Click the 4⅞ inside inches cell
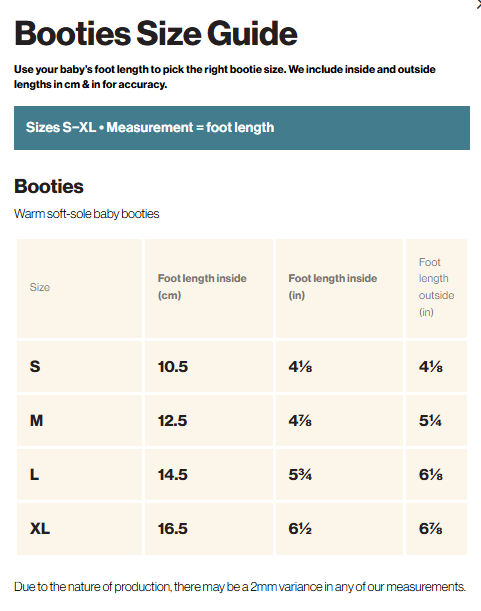Image resolution: width=481 pixels, height=611 pixels. coord(339,420)
